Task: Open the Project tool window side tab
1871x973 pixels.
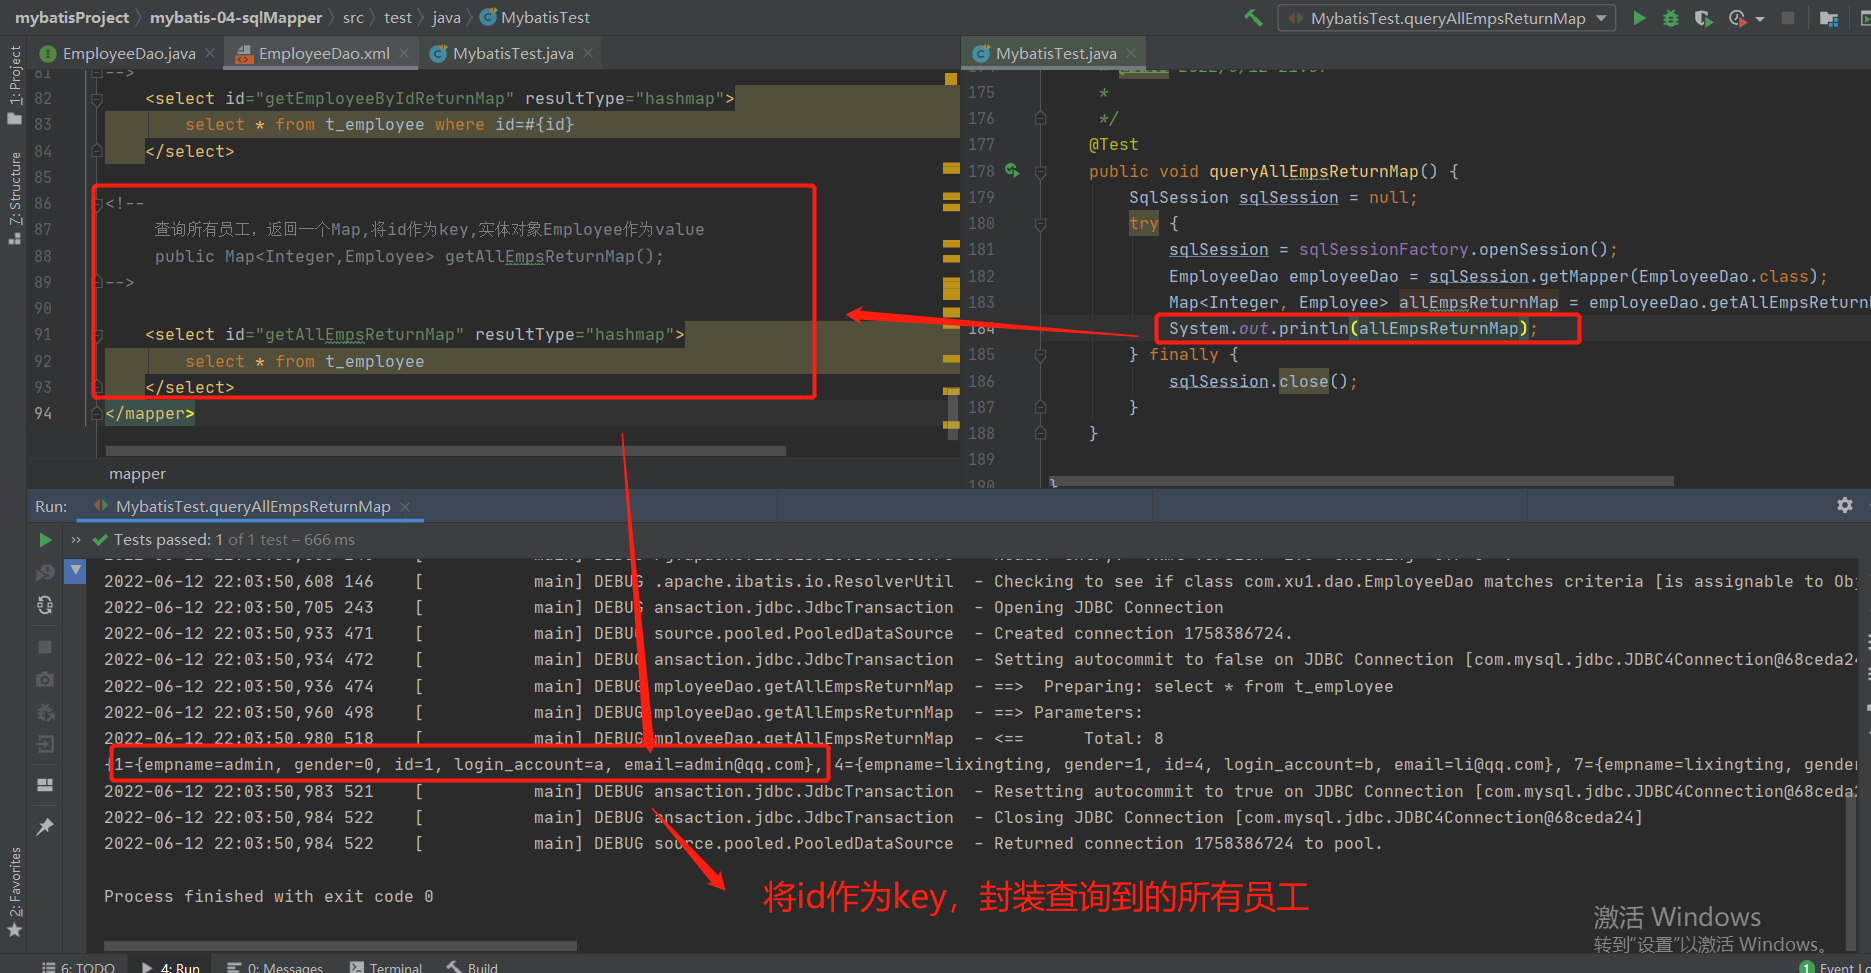Action: pyautogui.click(x=14, y=85)
